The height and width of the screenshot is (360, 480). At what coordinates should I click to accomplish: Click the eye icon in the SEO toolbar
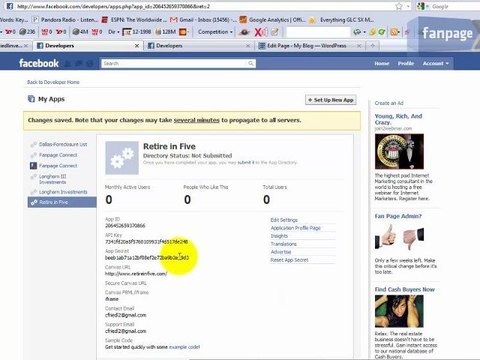pyautogui.click(x=245, y=32)
